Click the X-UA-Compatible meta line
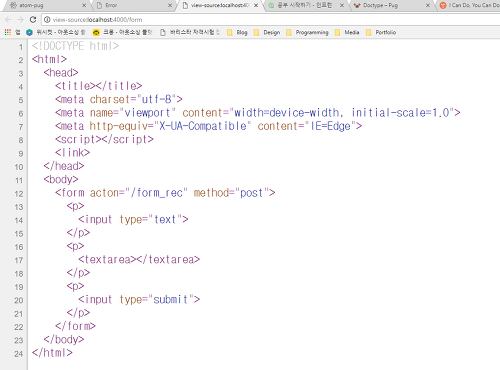 pos(209,126)
